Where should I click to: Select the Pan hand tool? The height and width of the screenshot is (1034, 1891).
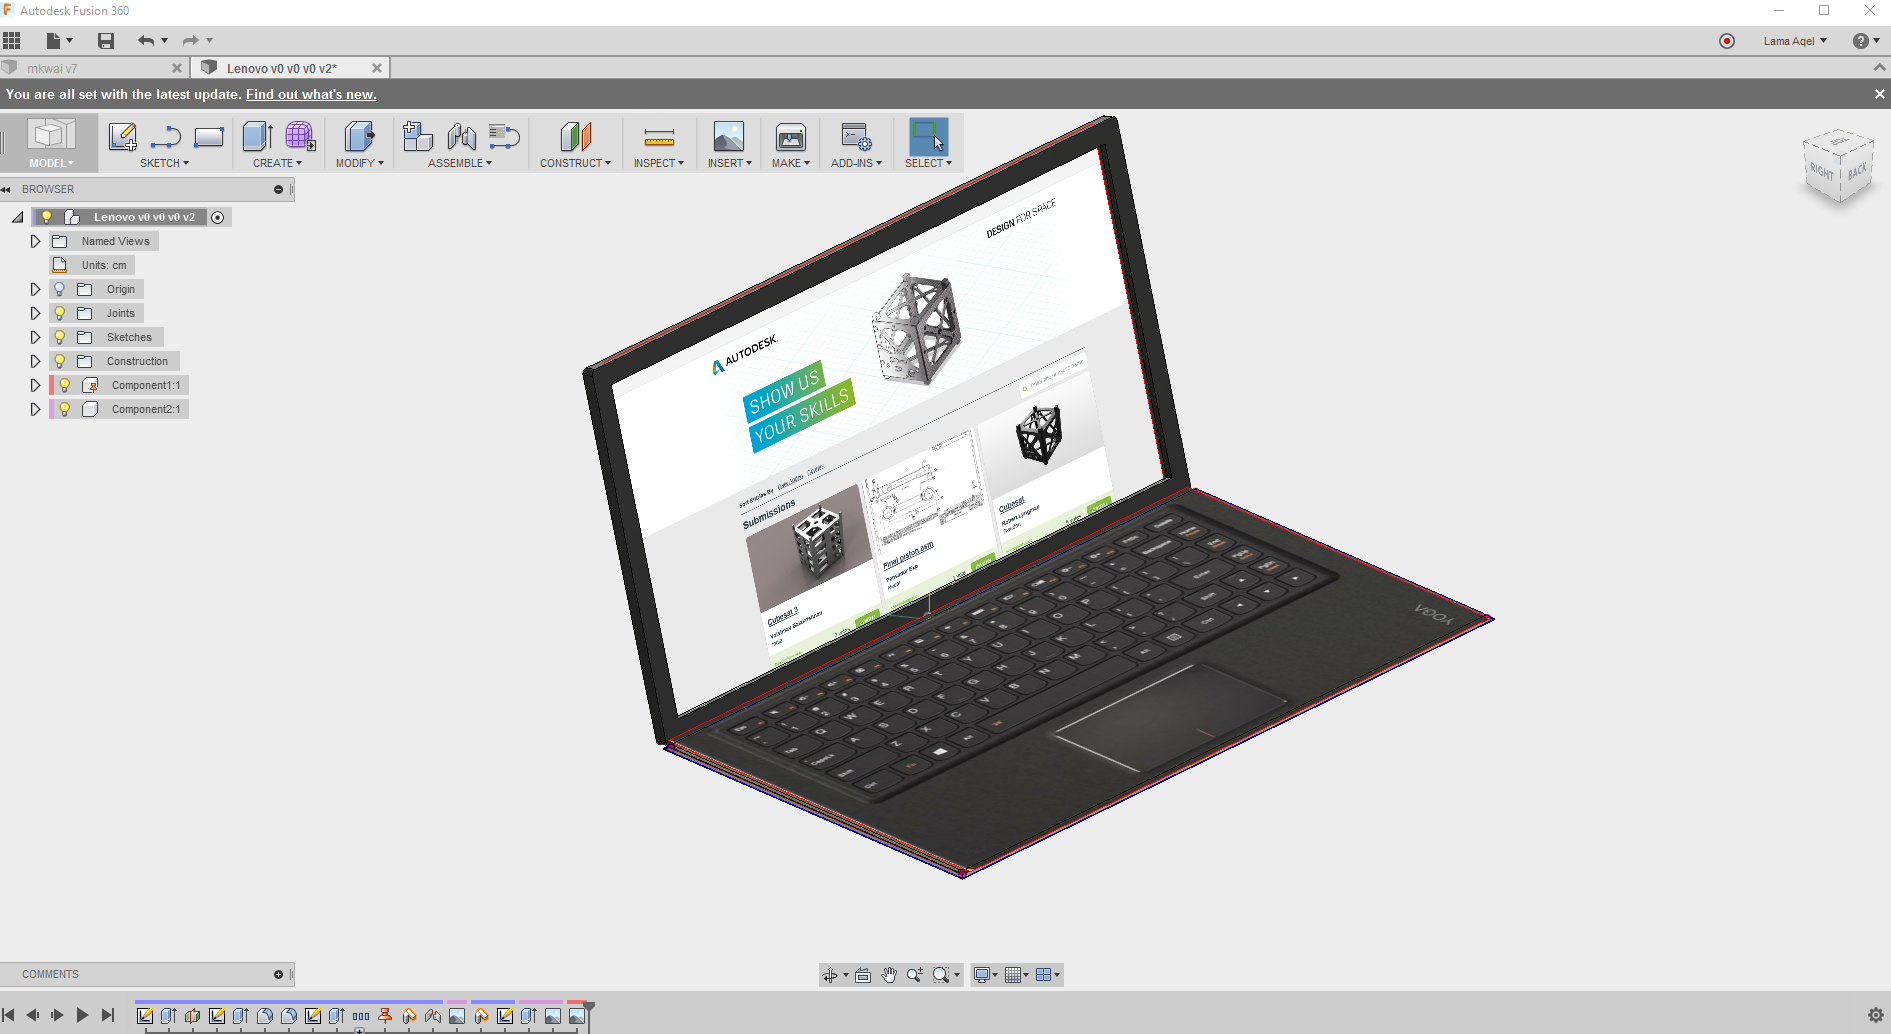pyautogui.click(x=889, y=975)
